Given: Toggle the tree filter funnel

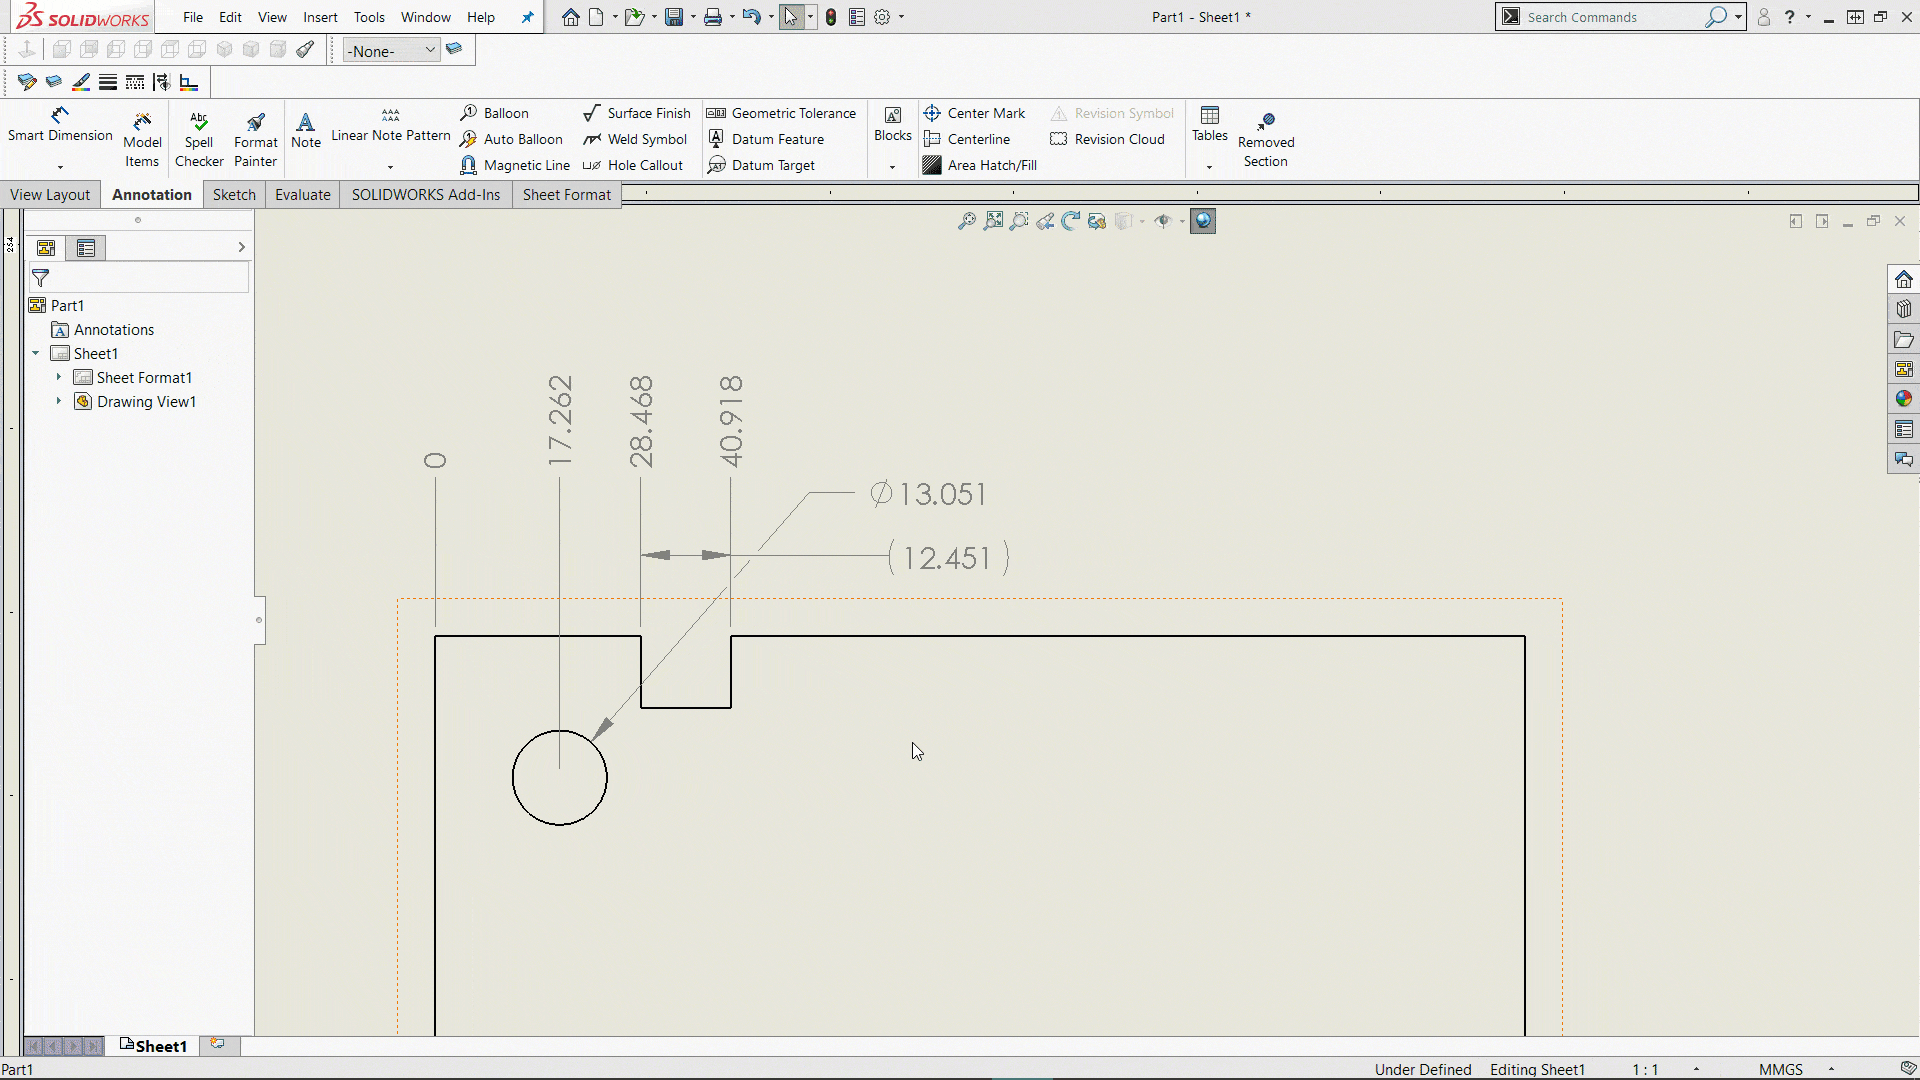Looking at the screenshot, I should (x=41, y=278).
